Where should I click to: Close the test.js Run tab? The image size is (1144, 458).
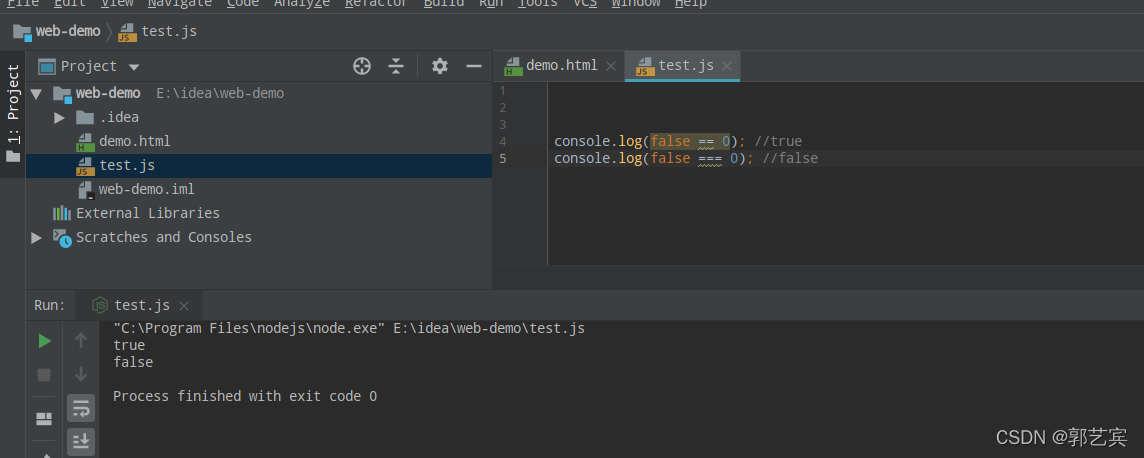pos(184,306)
